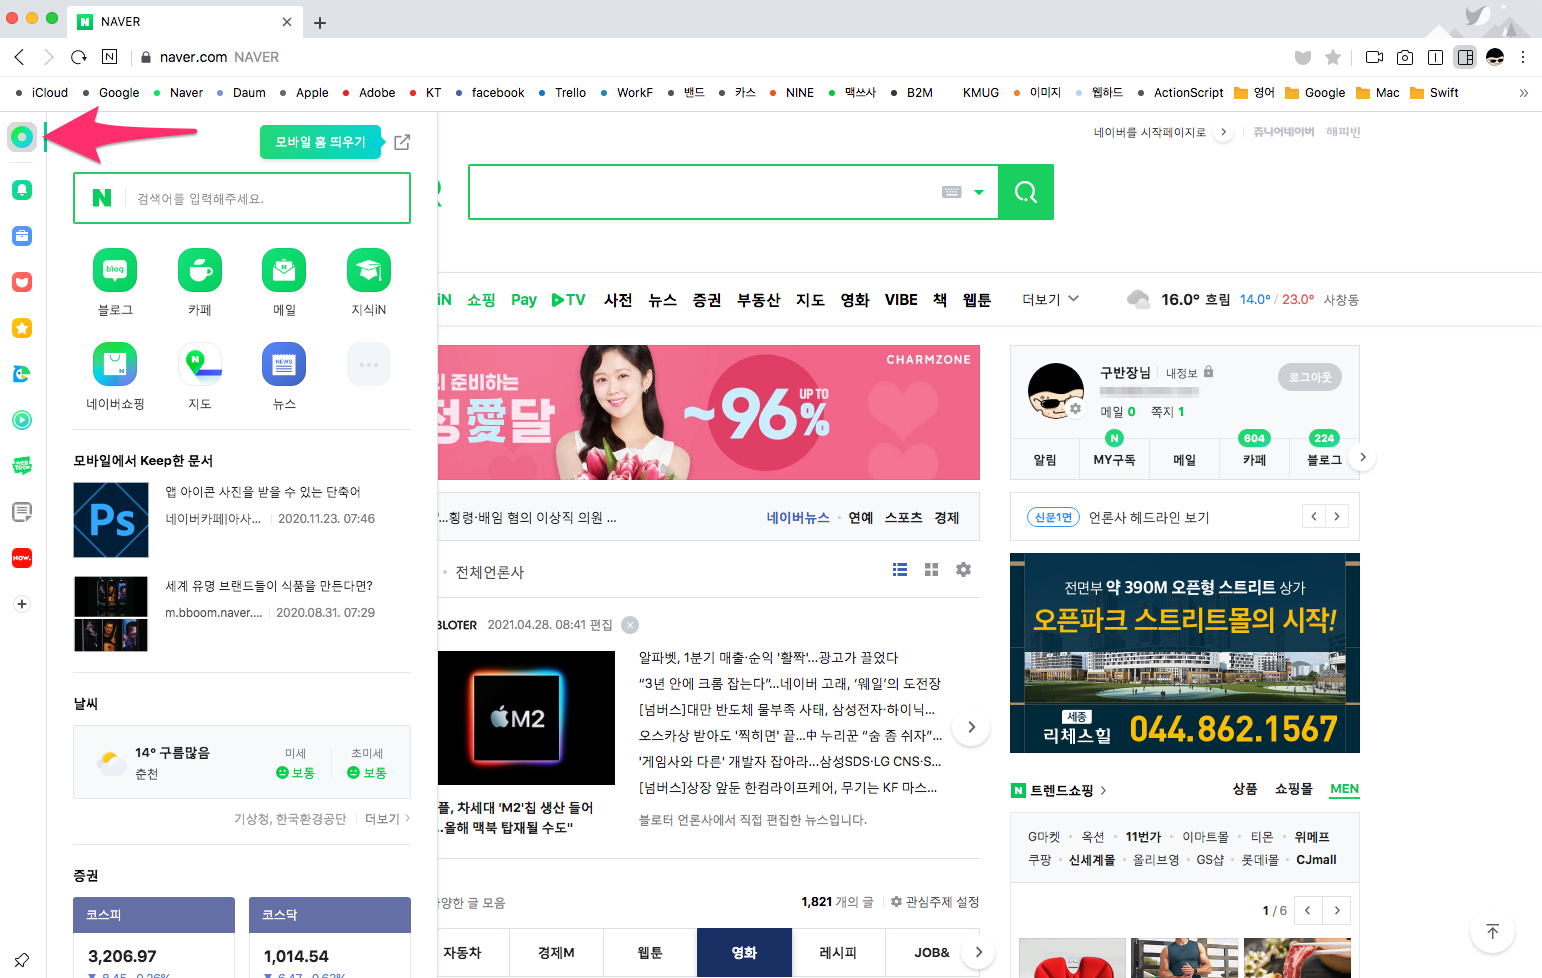Show hidden bookmarks with the double chevron

[x=1523, y=93]
